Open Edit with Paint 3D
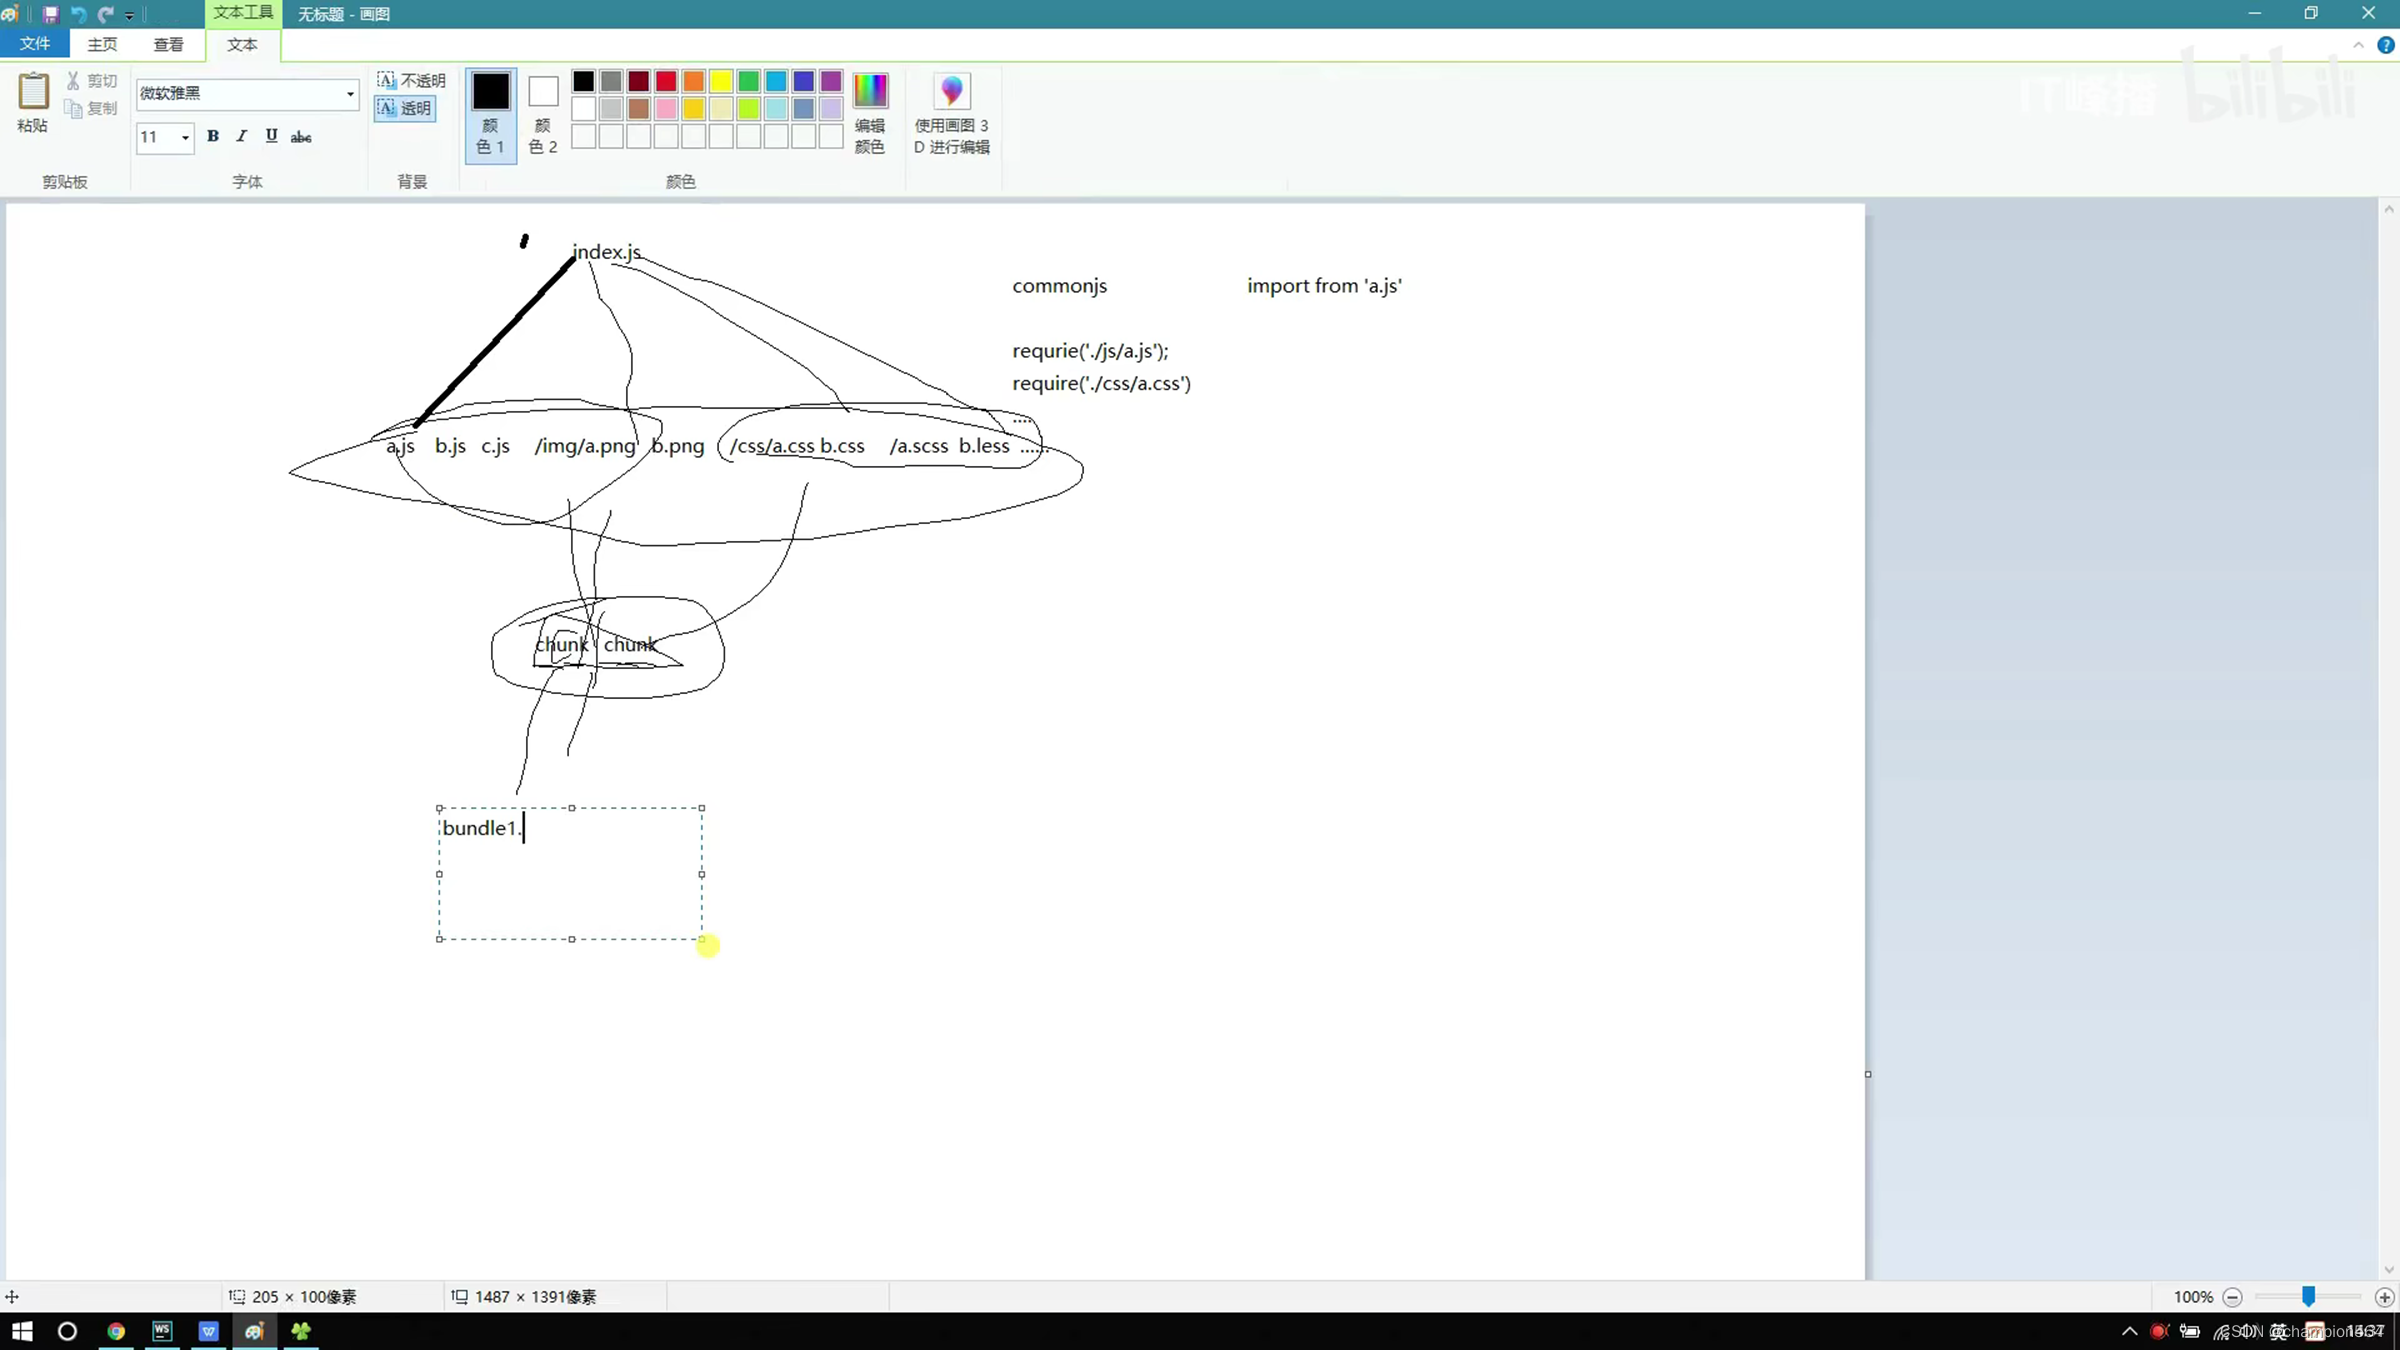The image size is (2400, 1350). pyautogui.click(x=952, y=113)
